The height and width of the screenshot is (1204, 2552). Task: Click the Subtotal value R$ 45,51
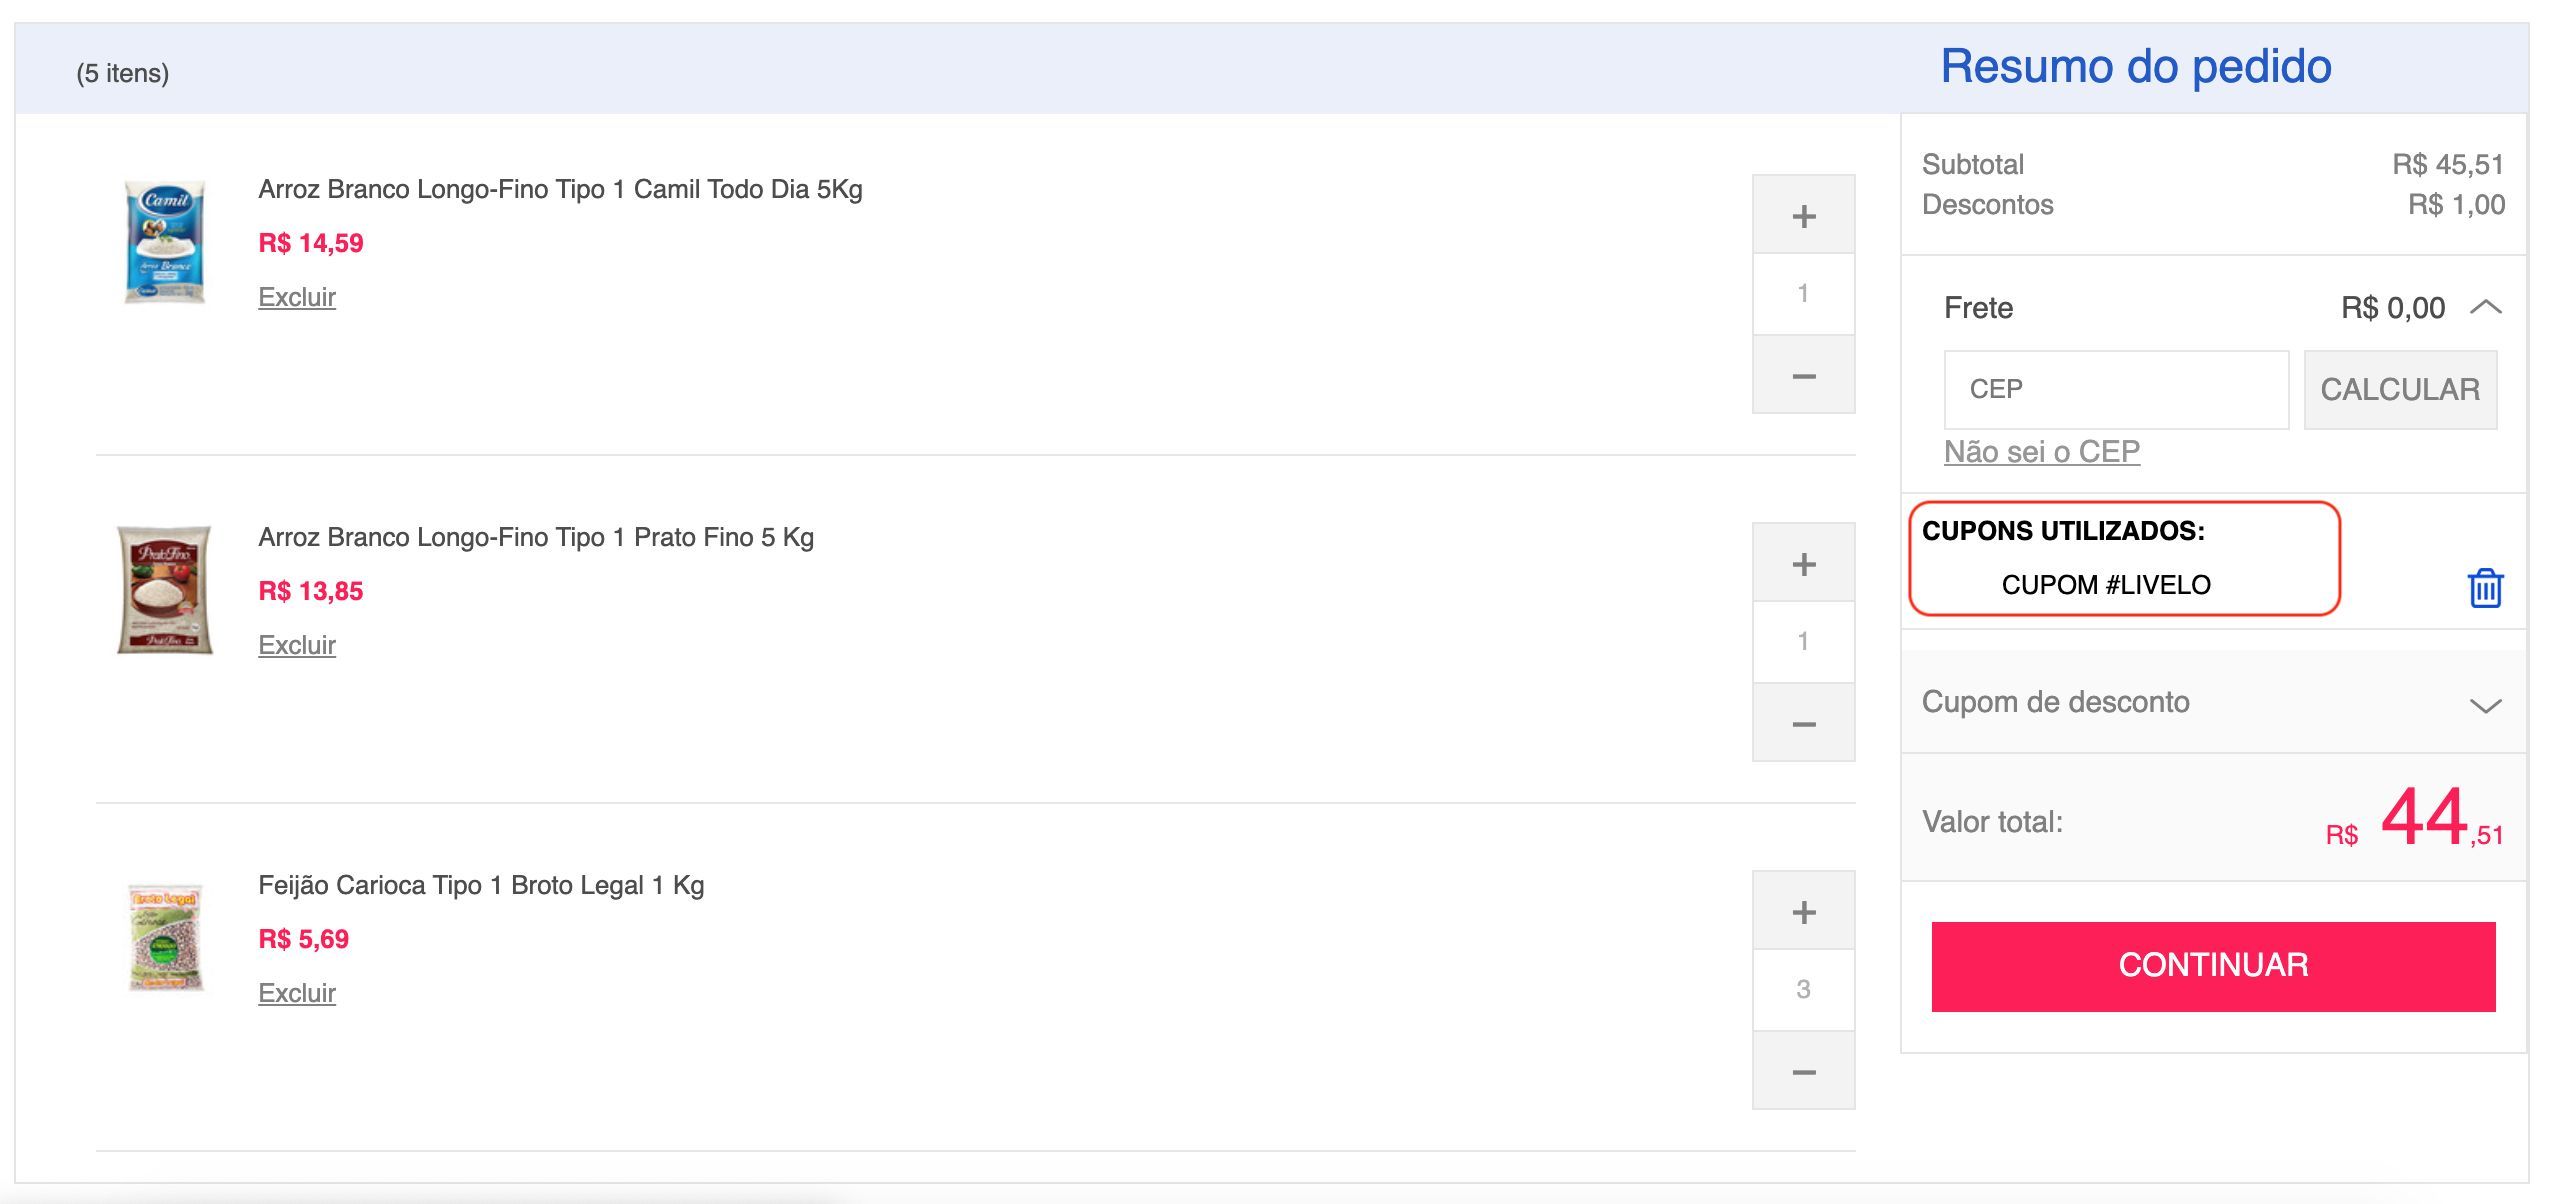coord(2448,164)
